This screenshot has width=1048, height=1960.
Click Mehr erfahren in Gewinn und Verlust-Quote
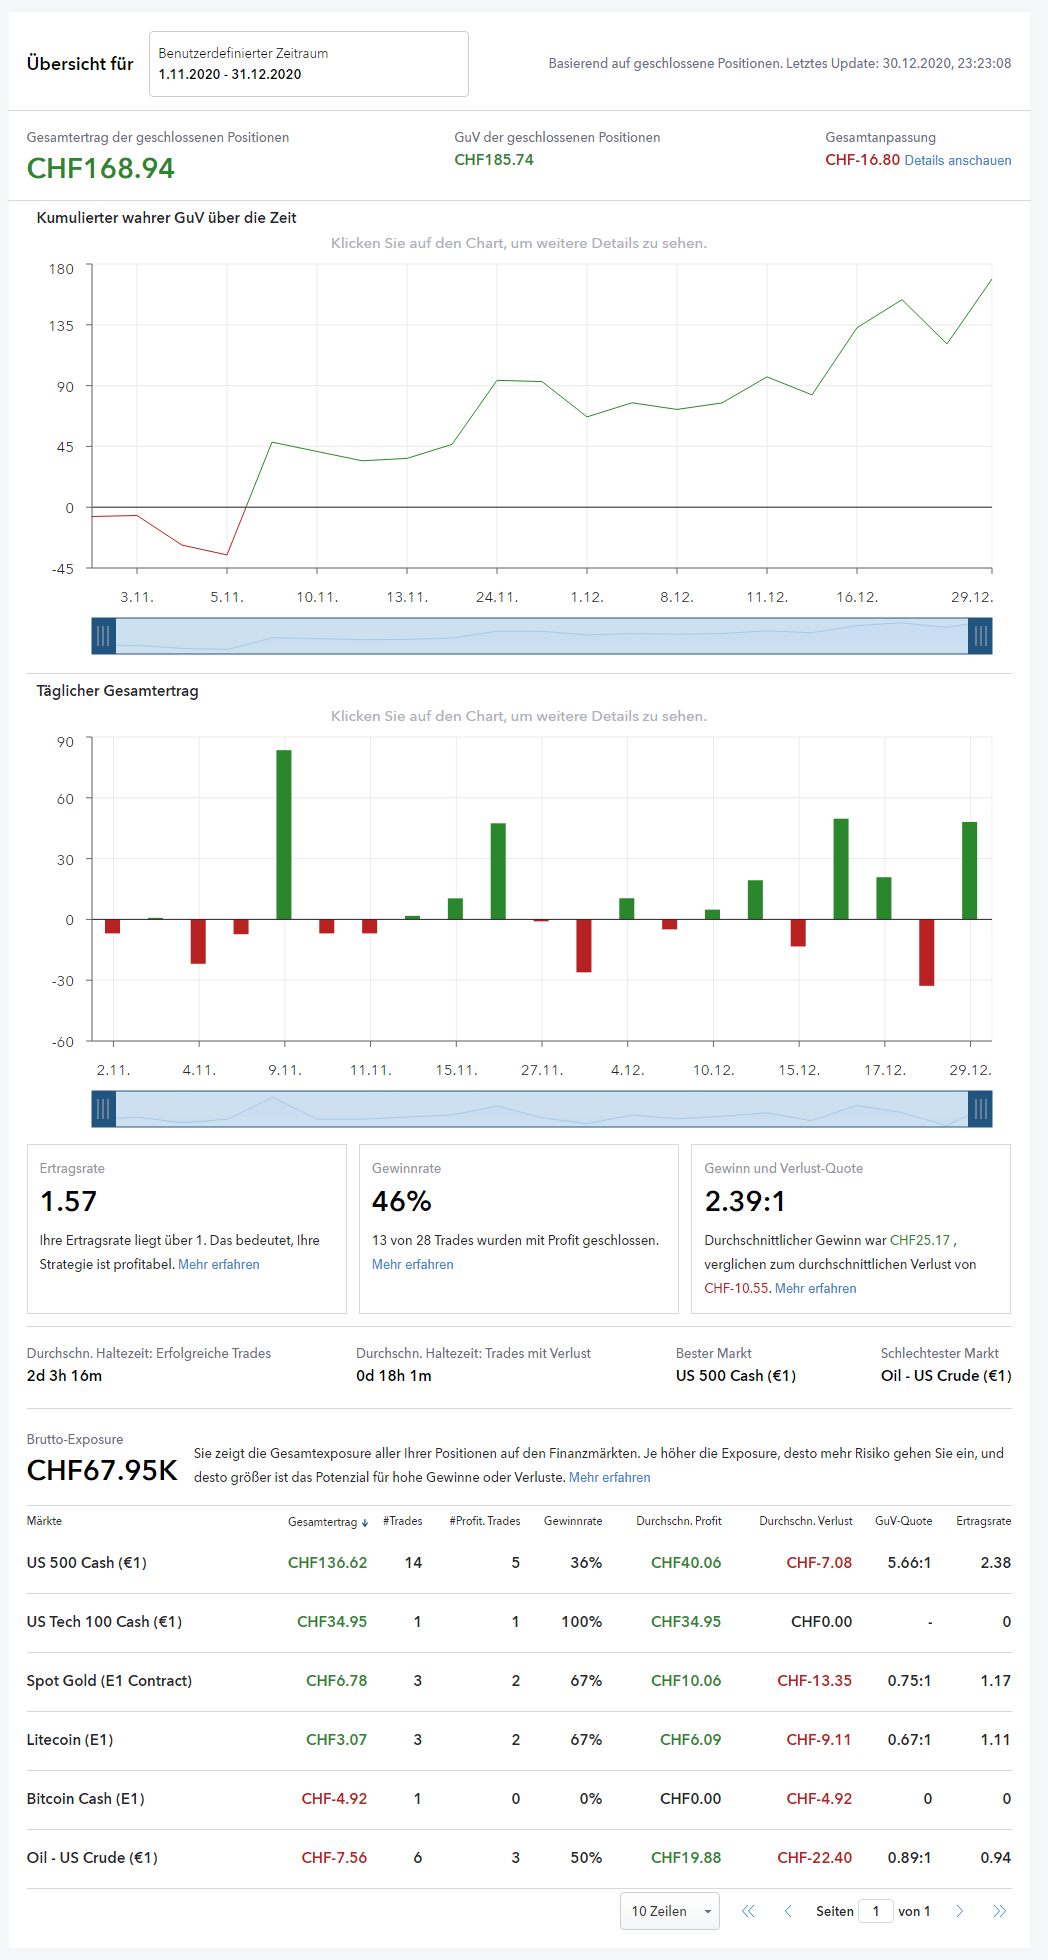(x=815, y=1289)
